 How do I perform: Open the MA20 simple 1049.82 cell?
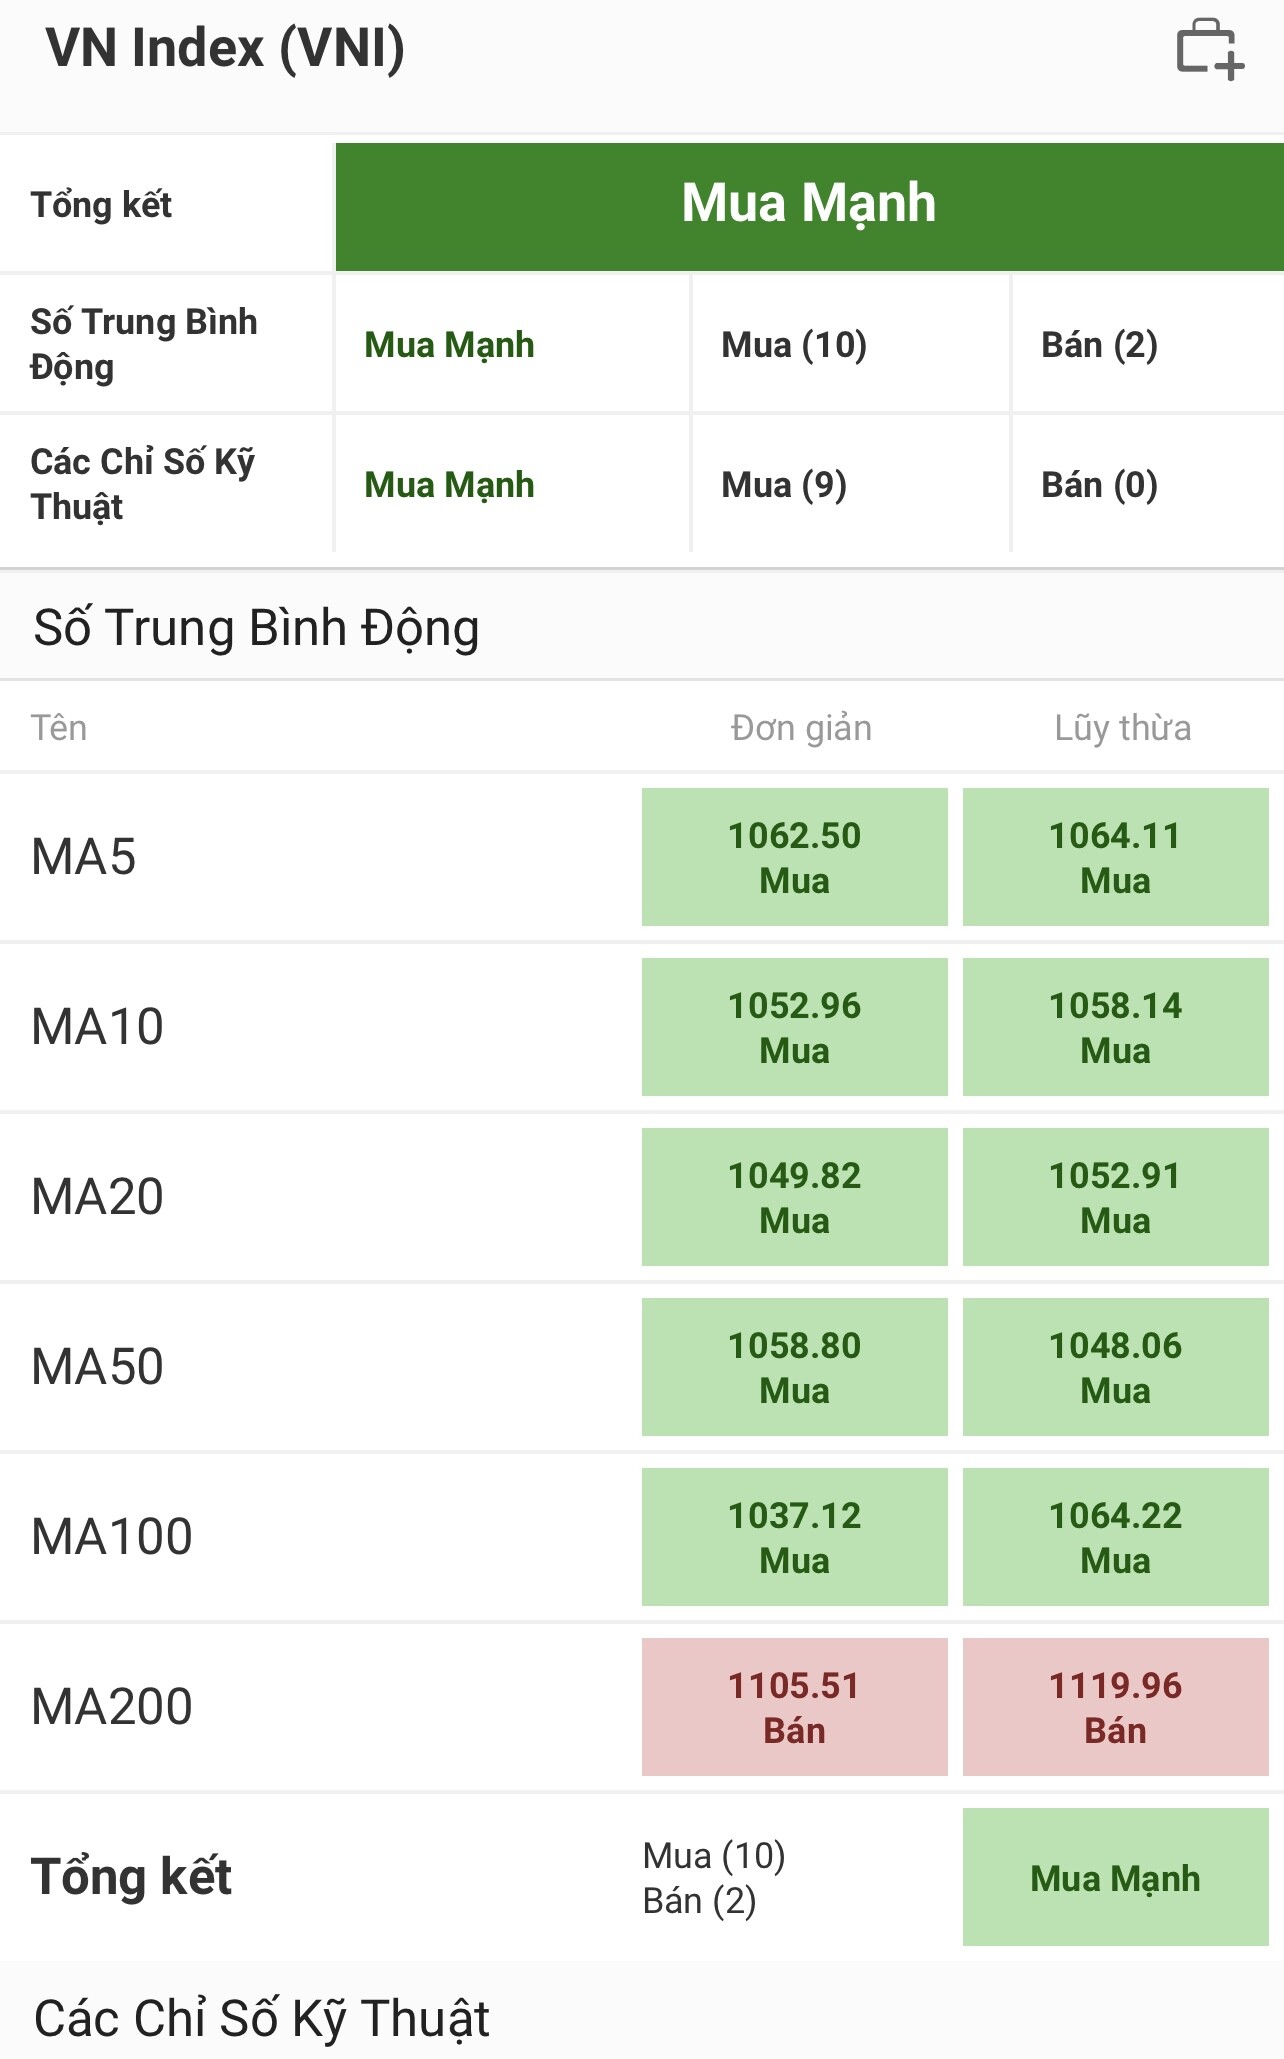794,1197
